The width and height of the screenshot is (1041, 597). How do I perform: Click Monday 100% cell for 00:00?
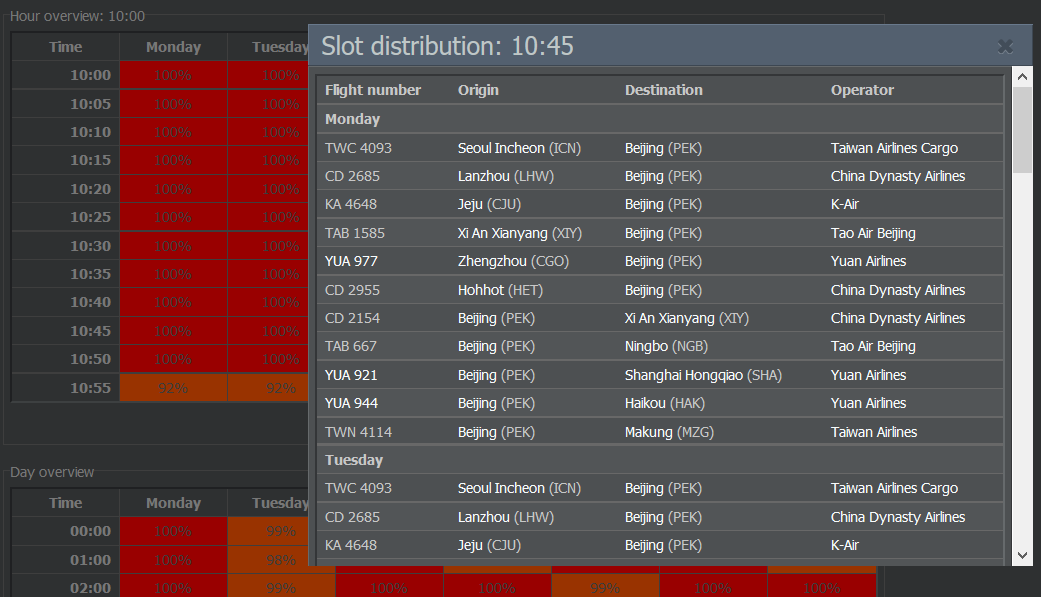coord(173,531)
